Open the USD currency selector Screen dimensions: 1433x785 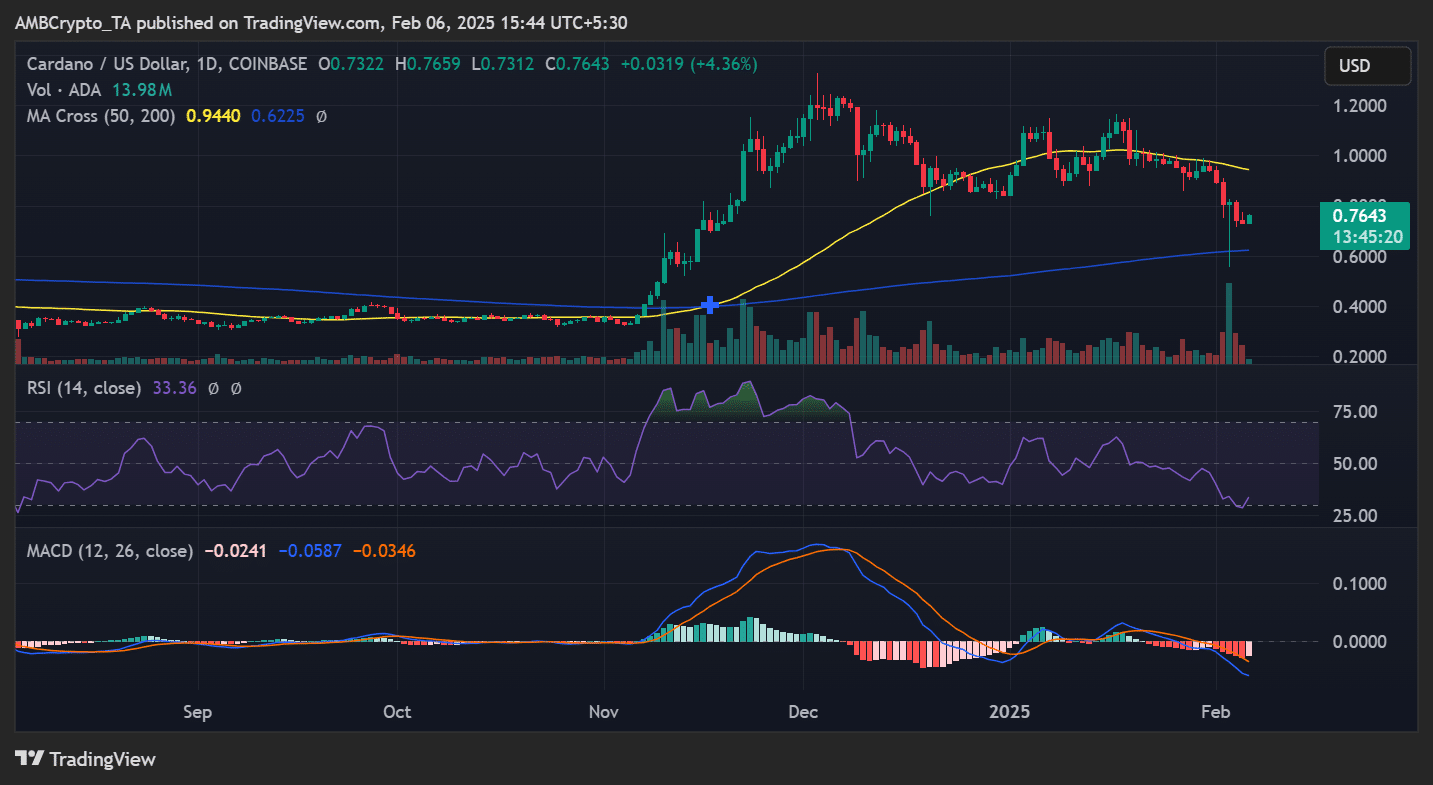(1367, 66)
